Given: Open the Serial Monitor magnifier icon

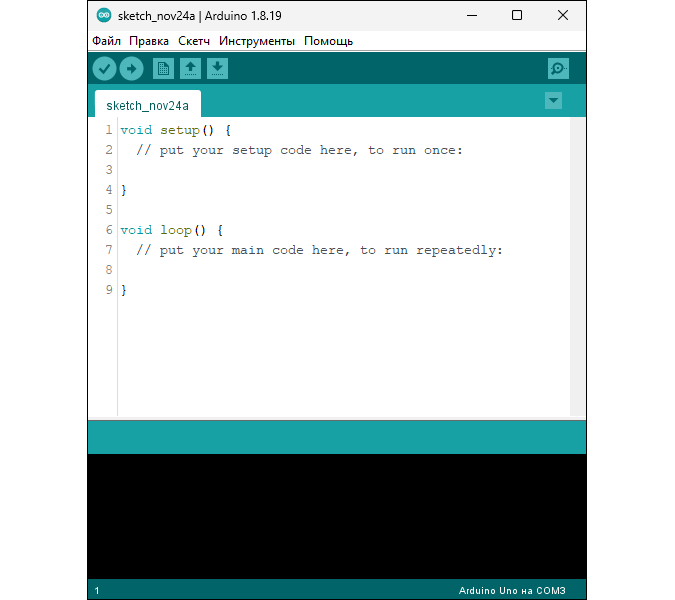Looking at the screenshot, I should (x=558, y=68).
